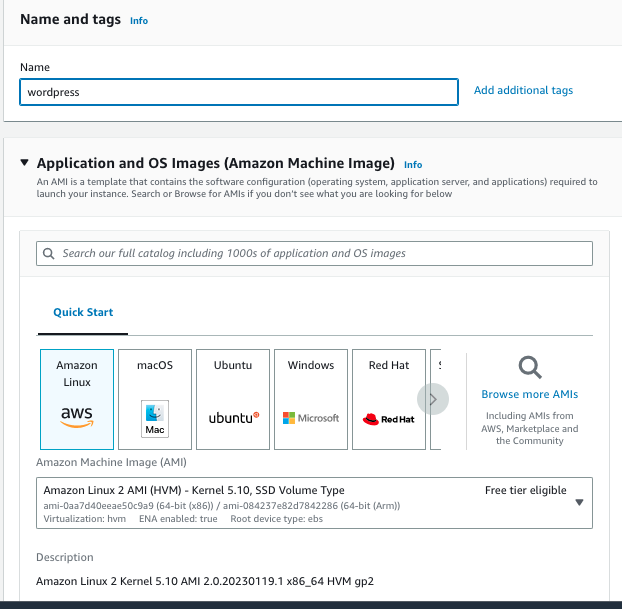Click the Amazon Linux 2 AMI name text
Screen dimensions: 622x609
coord(190,491)
